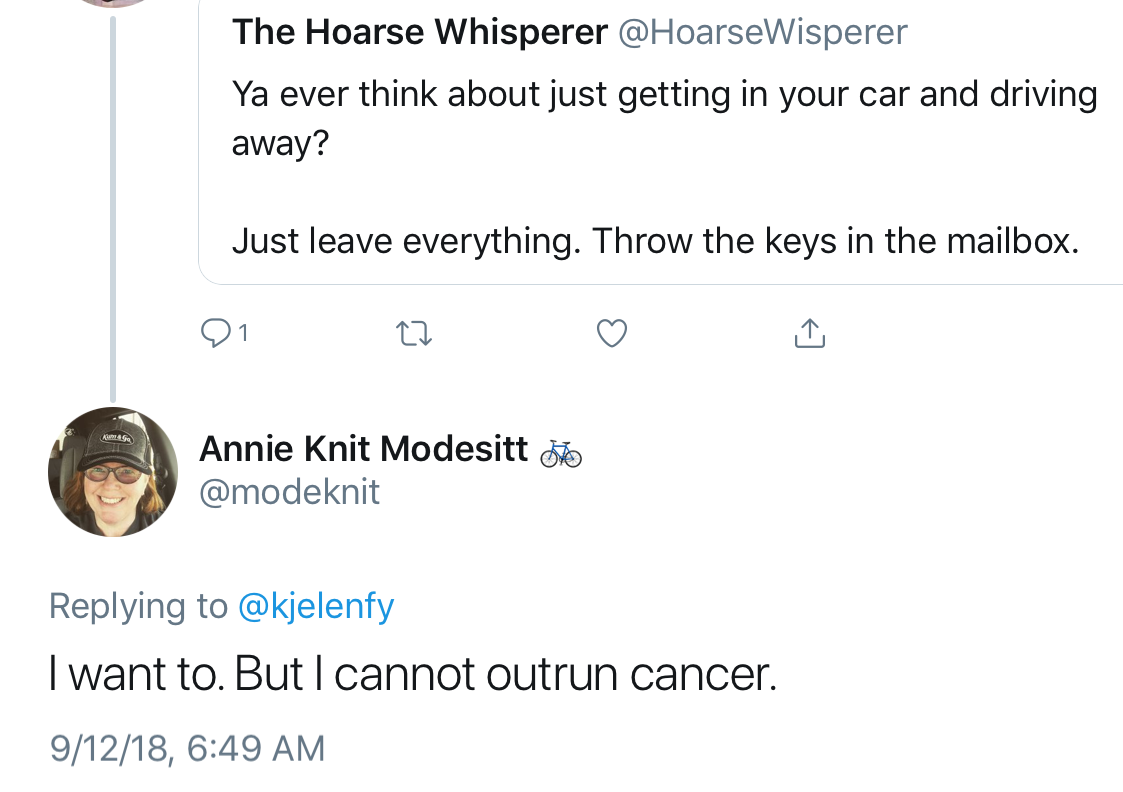Tap the "Replying to" label
The image size is (1123, 792).
(138, 607)
